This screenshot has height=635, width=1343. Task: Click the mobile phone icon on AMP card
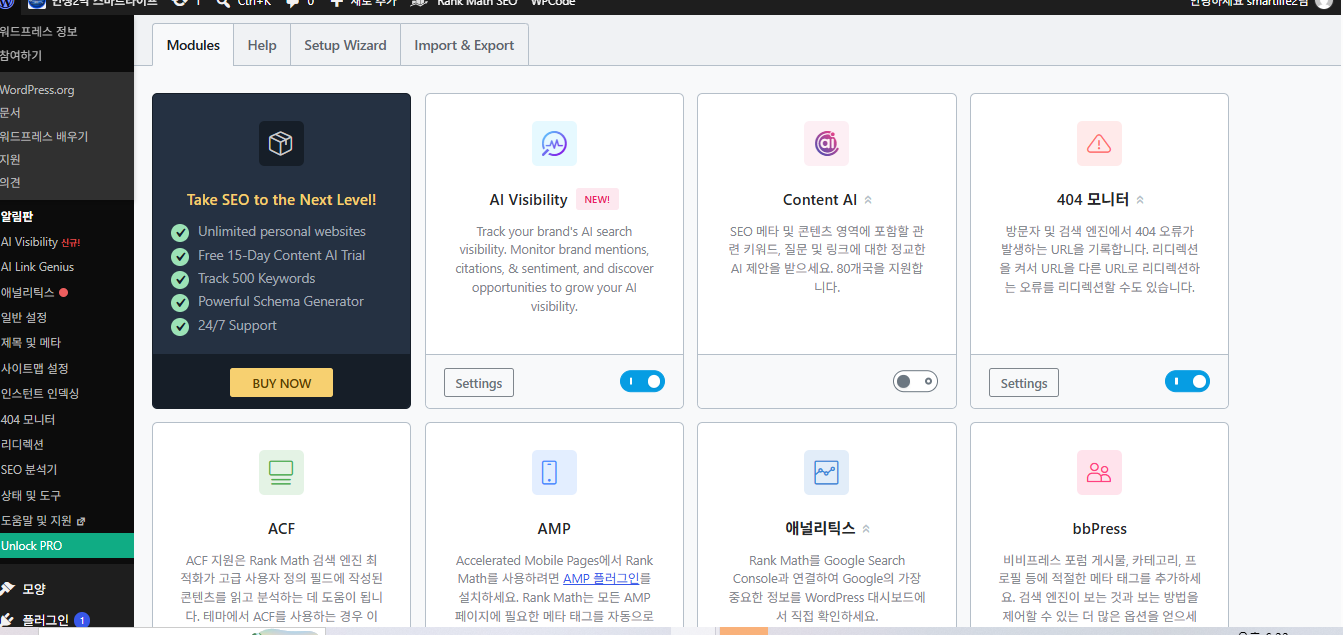click(554, 472)
